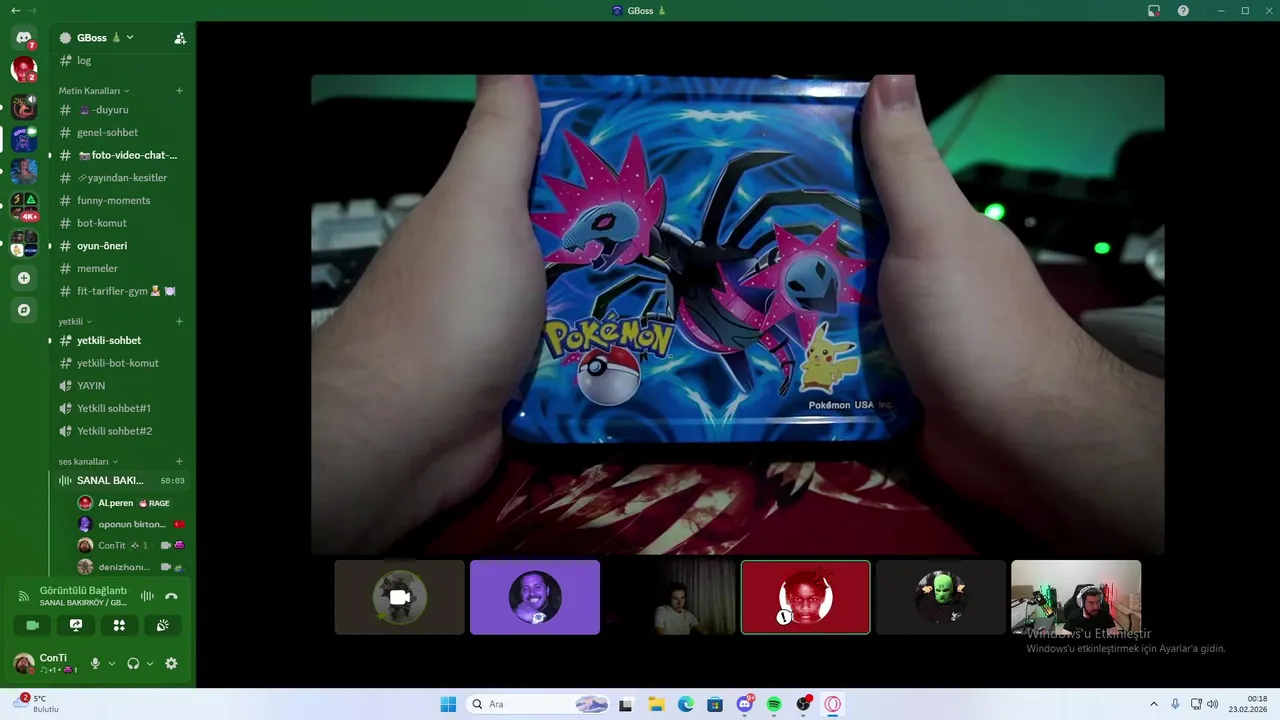This screenshot has height=720, width=1280.
Task: Select the SANAL BAKI... voice channel
Action: click(120, 480)
